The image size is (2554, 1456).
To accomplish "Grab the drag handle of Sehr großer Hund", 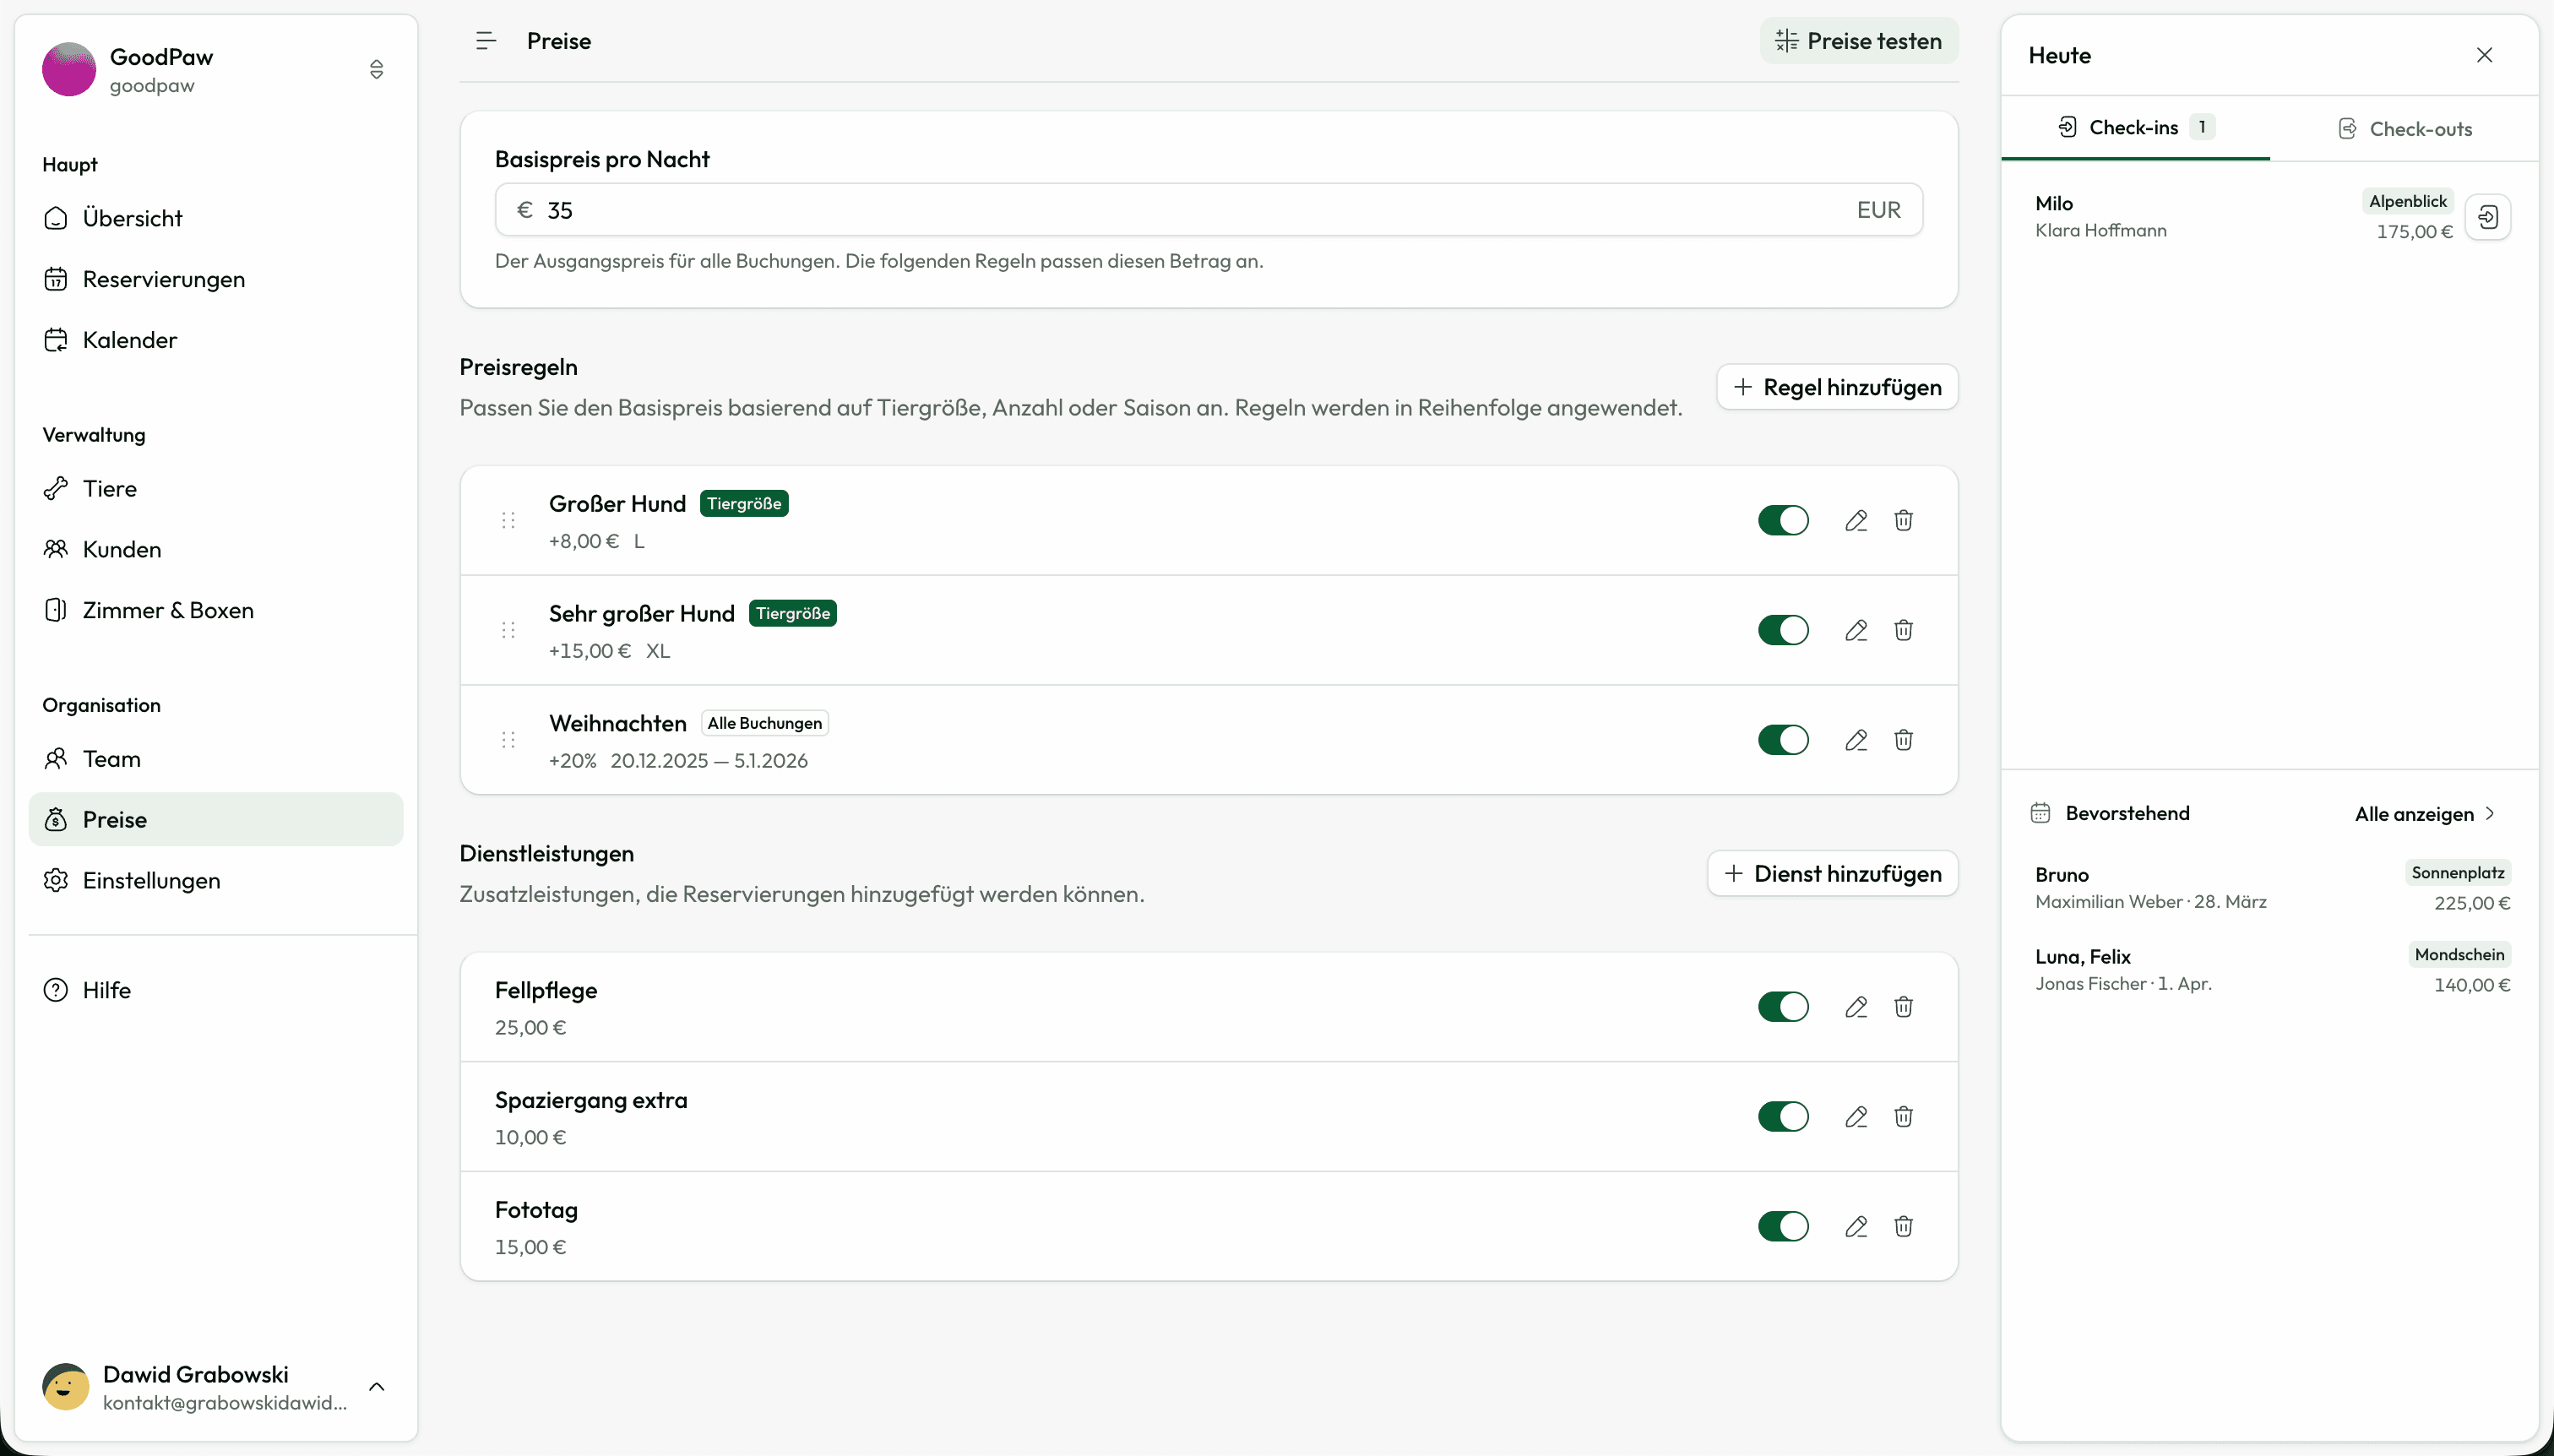I will (x=508, y=630).
